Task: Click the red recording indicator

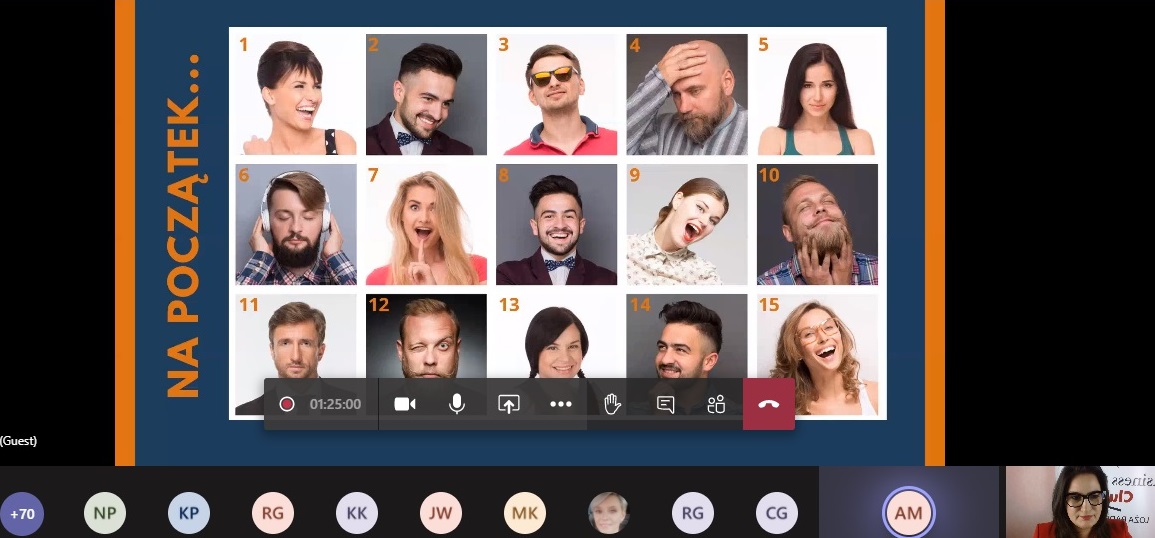Action: click(287, 404)
